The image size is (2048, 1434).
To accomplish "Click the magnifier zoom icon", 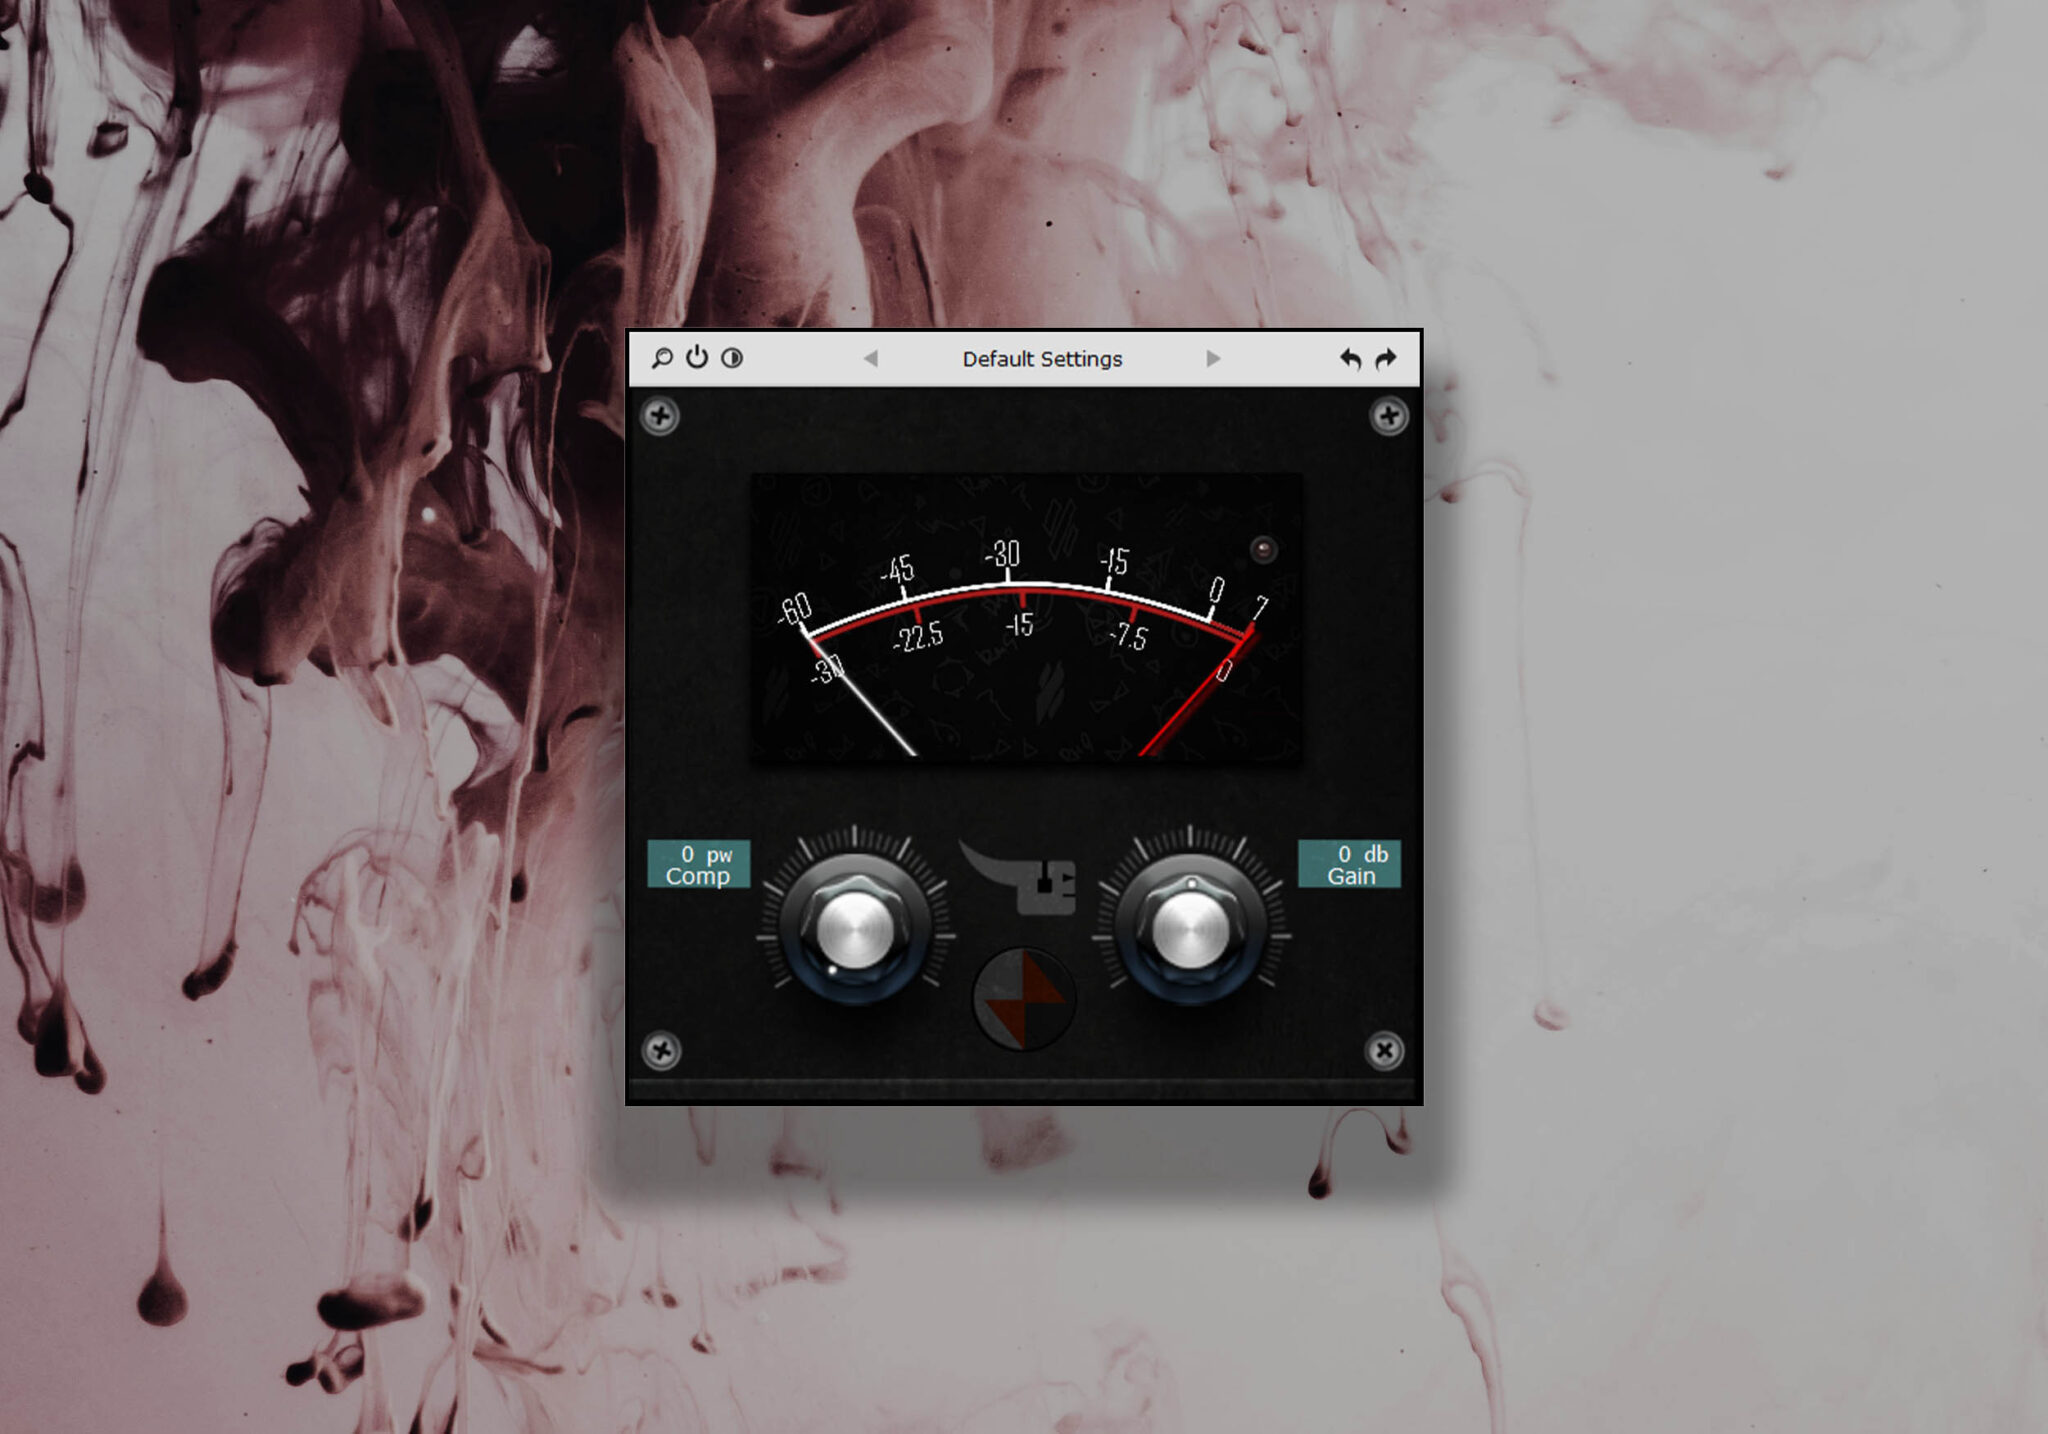I will [x=662, y=358].
